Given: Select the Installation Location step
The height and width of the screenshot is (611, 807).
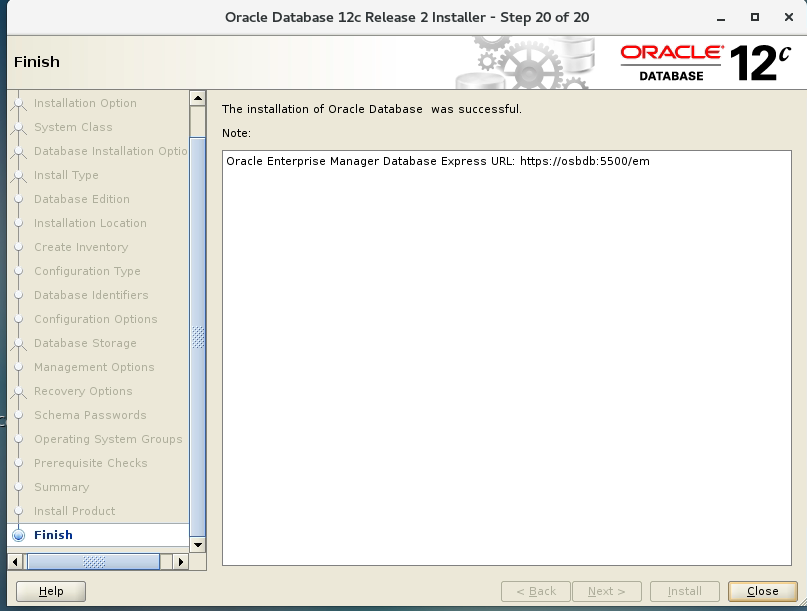Looking at the screenshot, I should [90, 223].
